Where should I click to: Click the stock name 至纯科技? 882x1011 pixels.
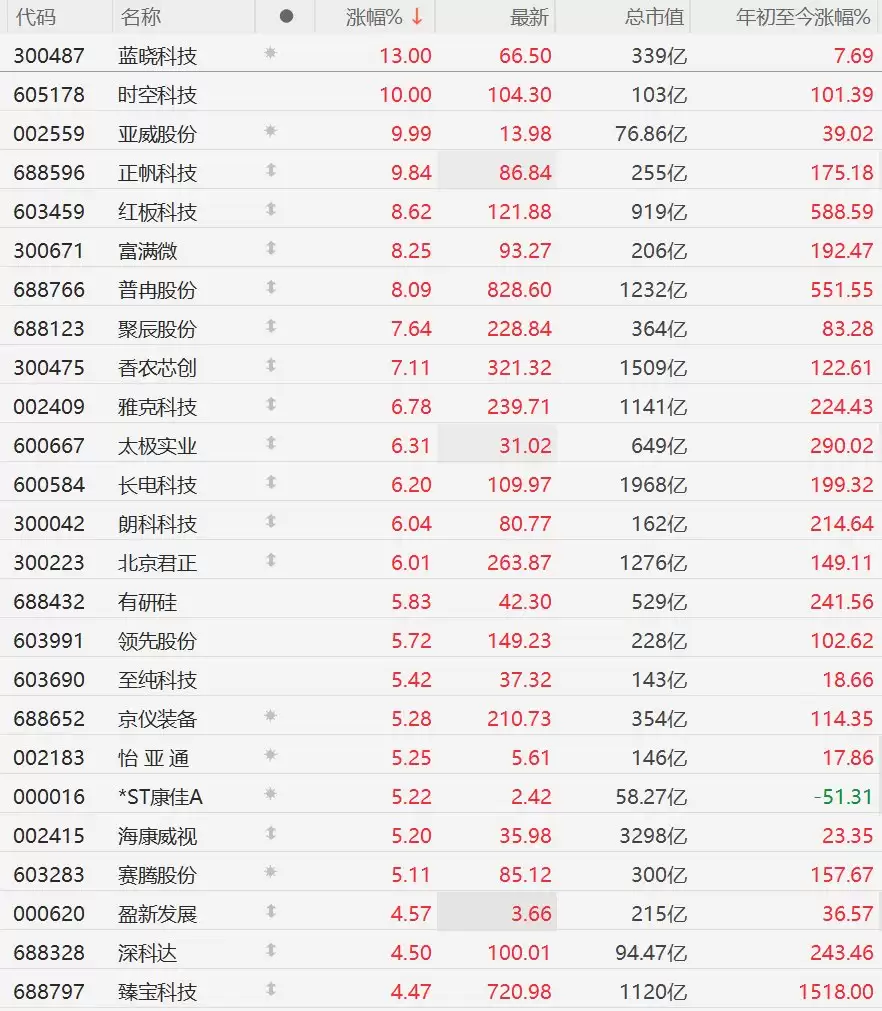pyautogui.click(x=157, y=680)
